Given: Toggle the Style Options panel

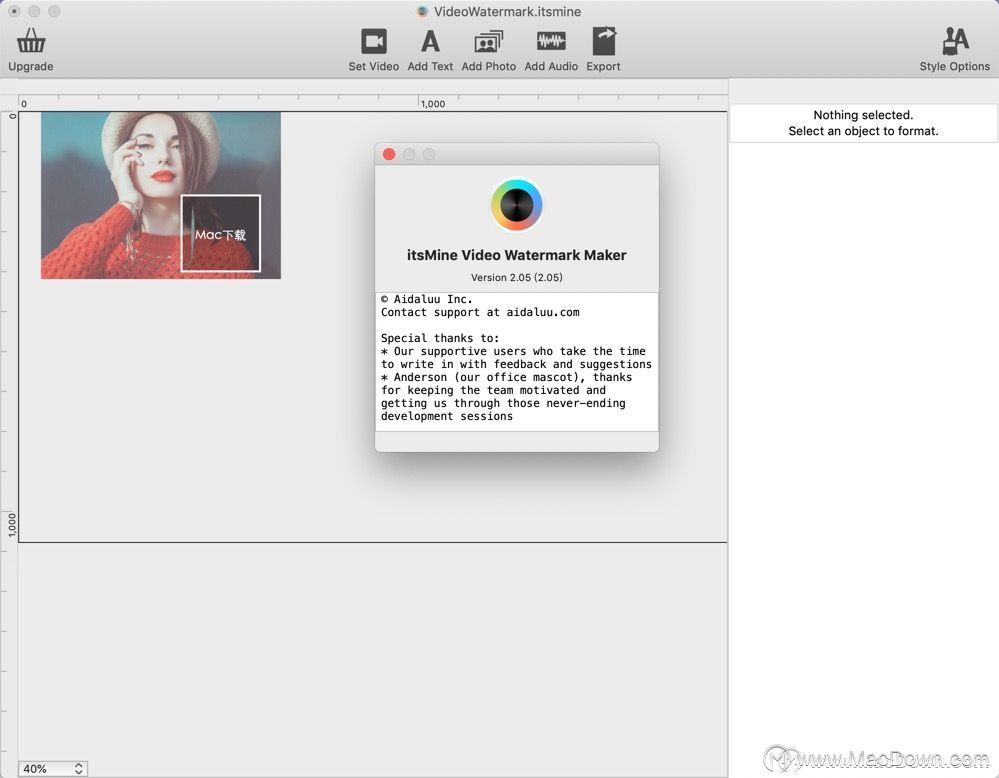Looking at the screenshot, I should point(954,41).
